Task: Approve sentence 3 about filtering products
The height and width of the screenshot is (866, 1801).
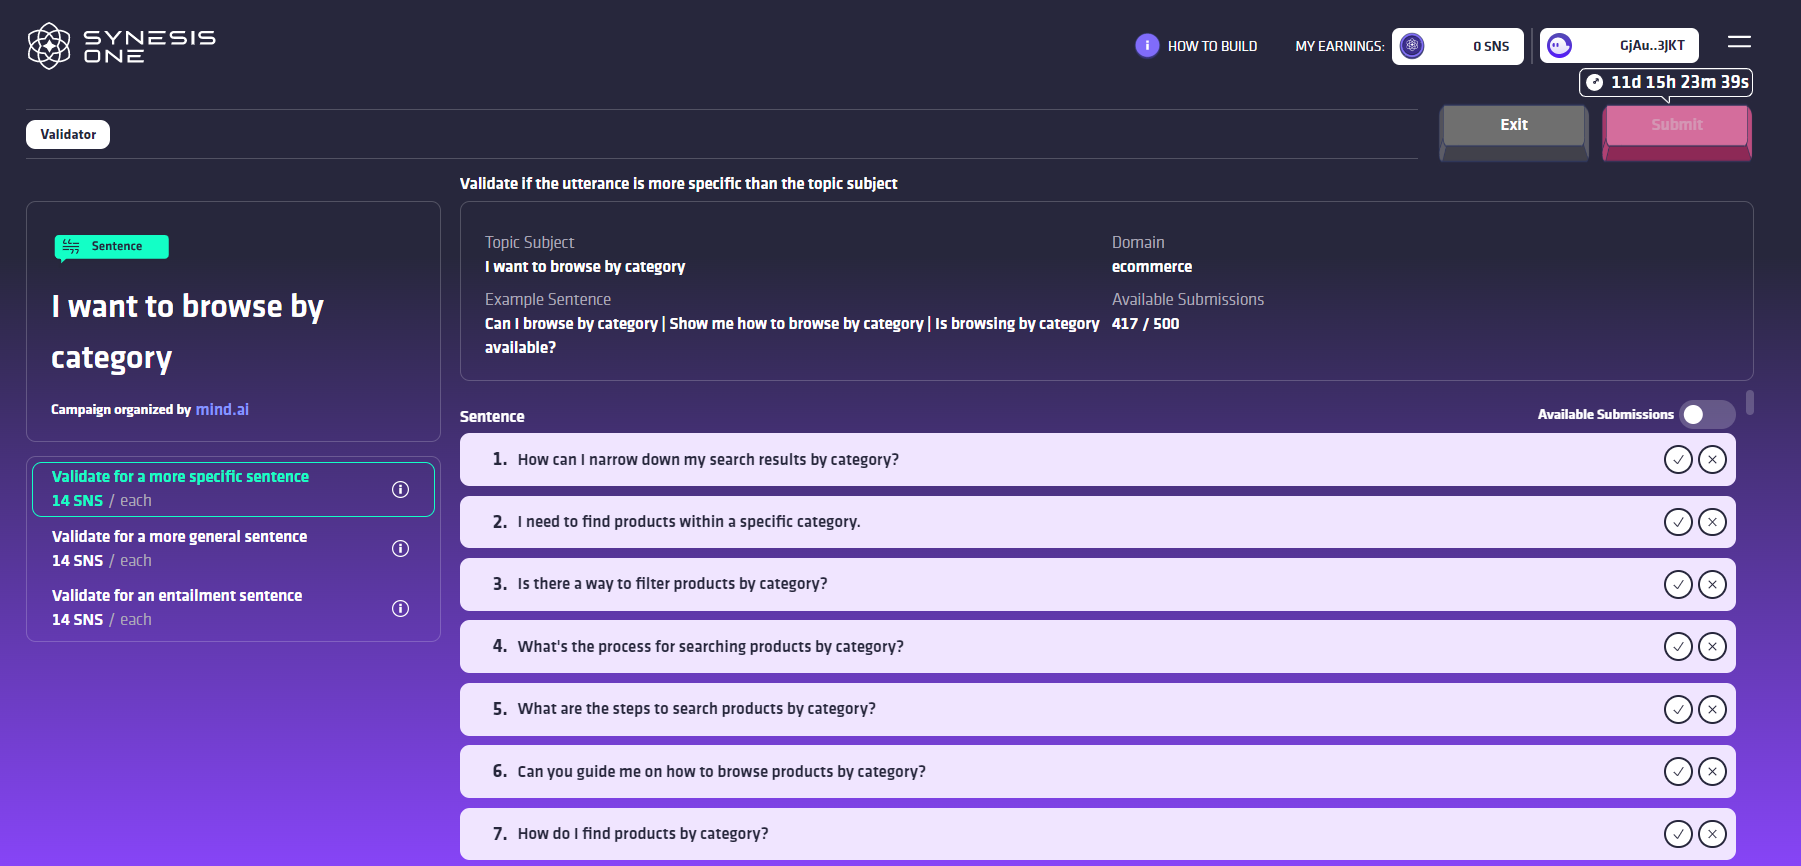Action: point(1677,584)
